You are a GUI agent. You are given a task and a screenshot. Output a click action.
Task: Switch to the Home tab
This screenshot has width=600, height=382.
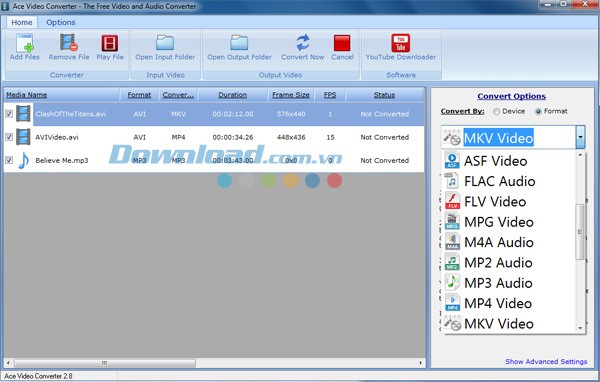22,22
